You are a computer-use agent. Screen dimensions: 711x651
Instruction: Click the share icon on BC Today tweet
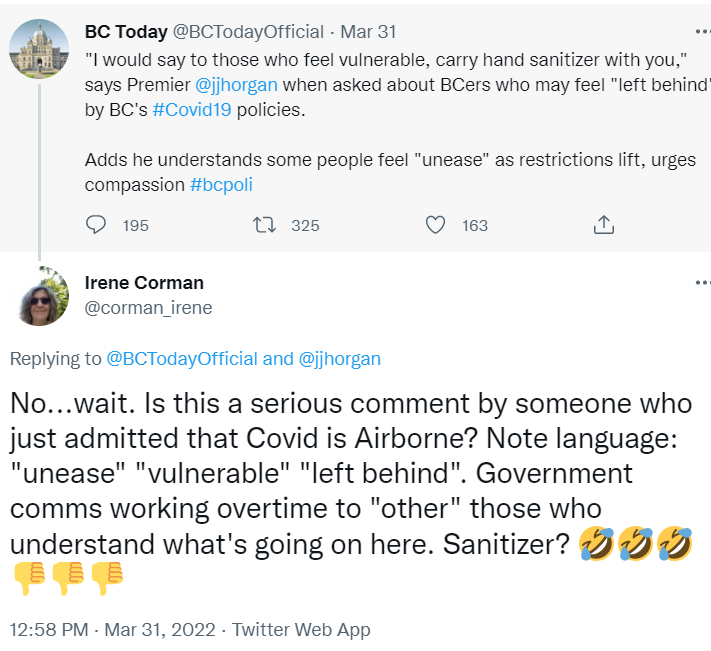pos(603,225)
